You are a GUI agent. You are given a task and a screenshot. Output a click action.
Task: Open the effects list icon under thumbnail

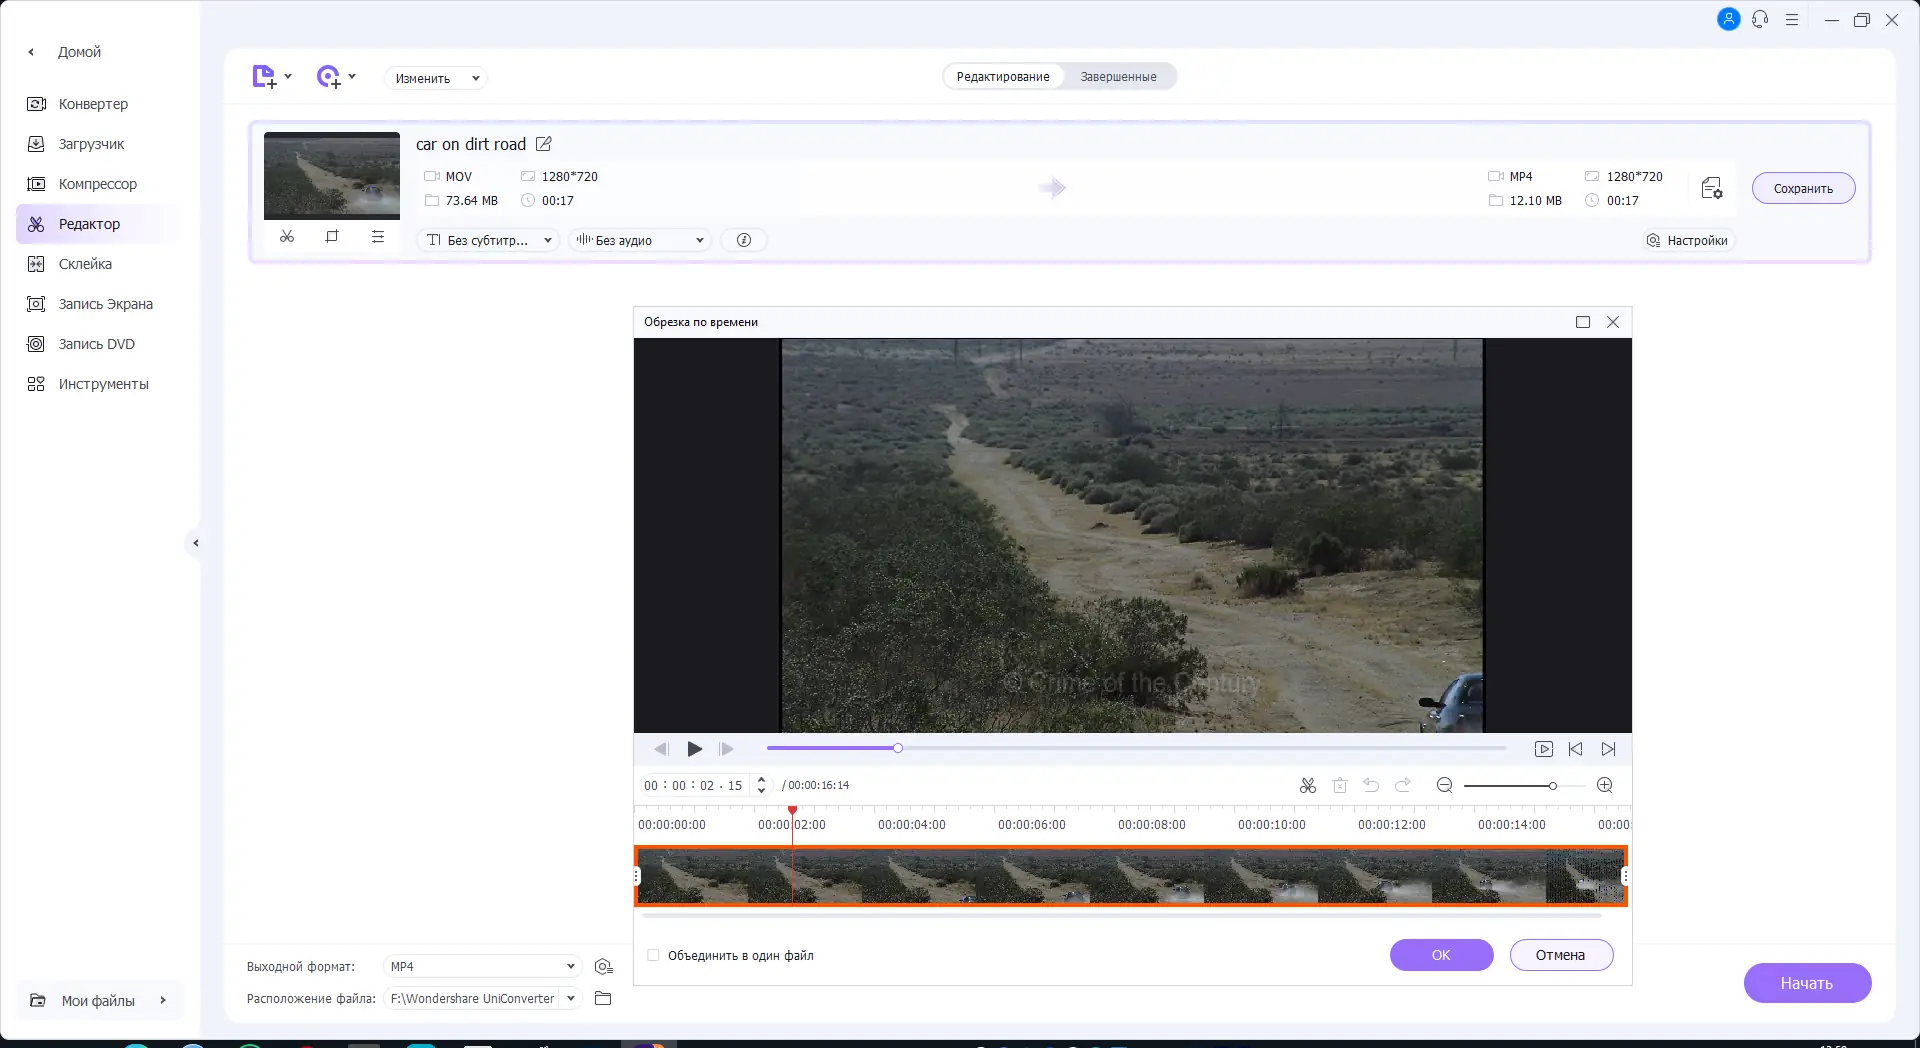377,237
